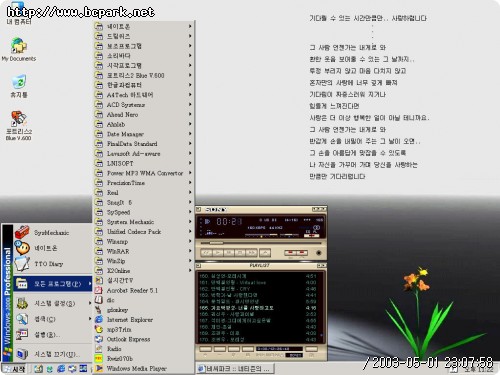
Task: Click the 시작 Start button
Action: [x=15, y=369]
